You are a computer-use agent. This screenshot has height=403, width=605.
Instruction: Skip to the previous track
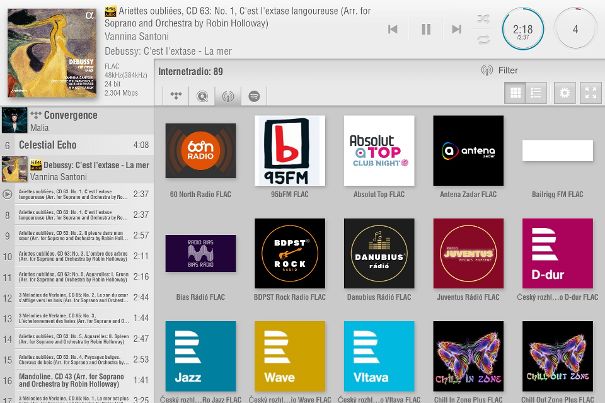[x=392, y=29]
